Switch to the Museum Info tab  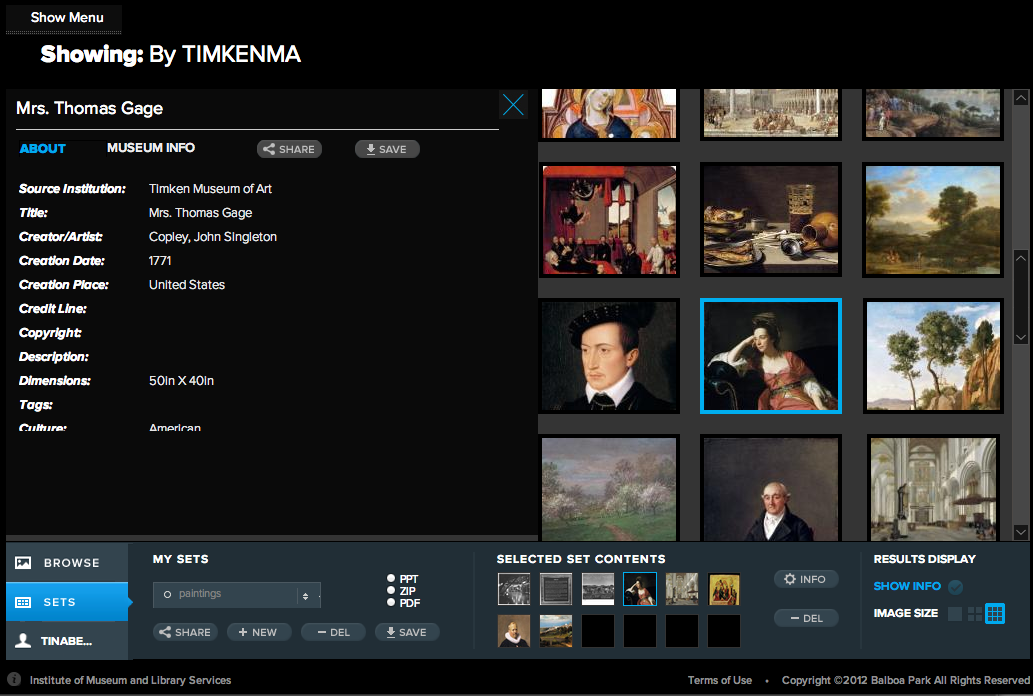point(151,148)
